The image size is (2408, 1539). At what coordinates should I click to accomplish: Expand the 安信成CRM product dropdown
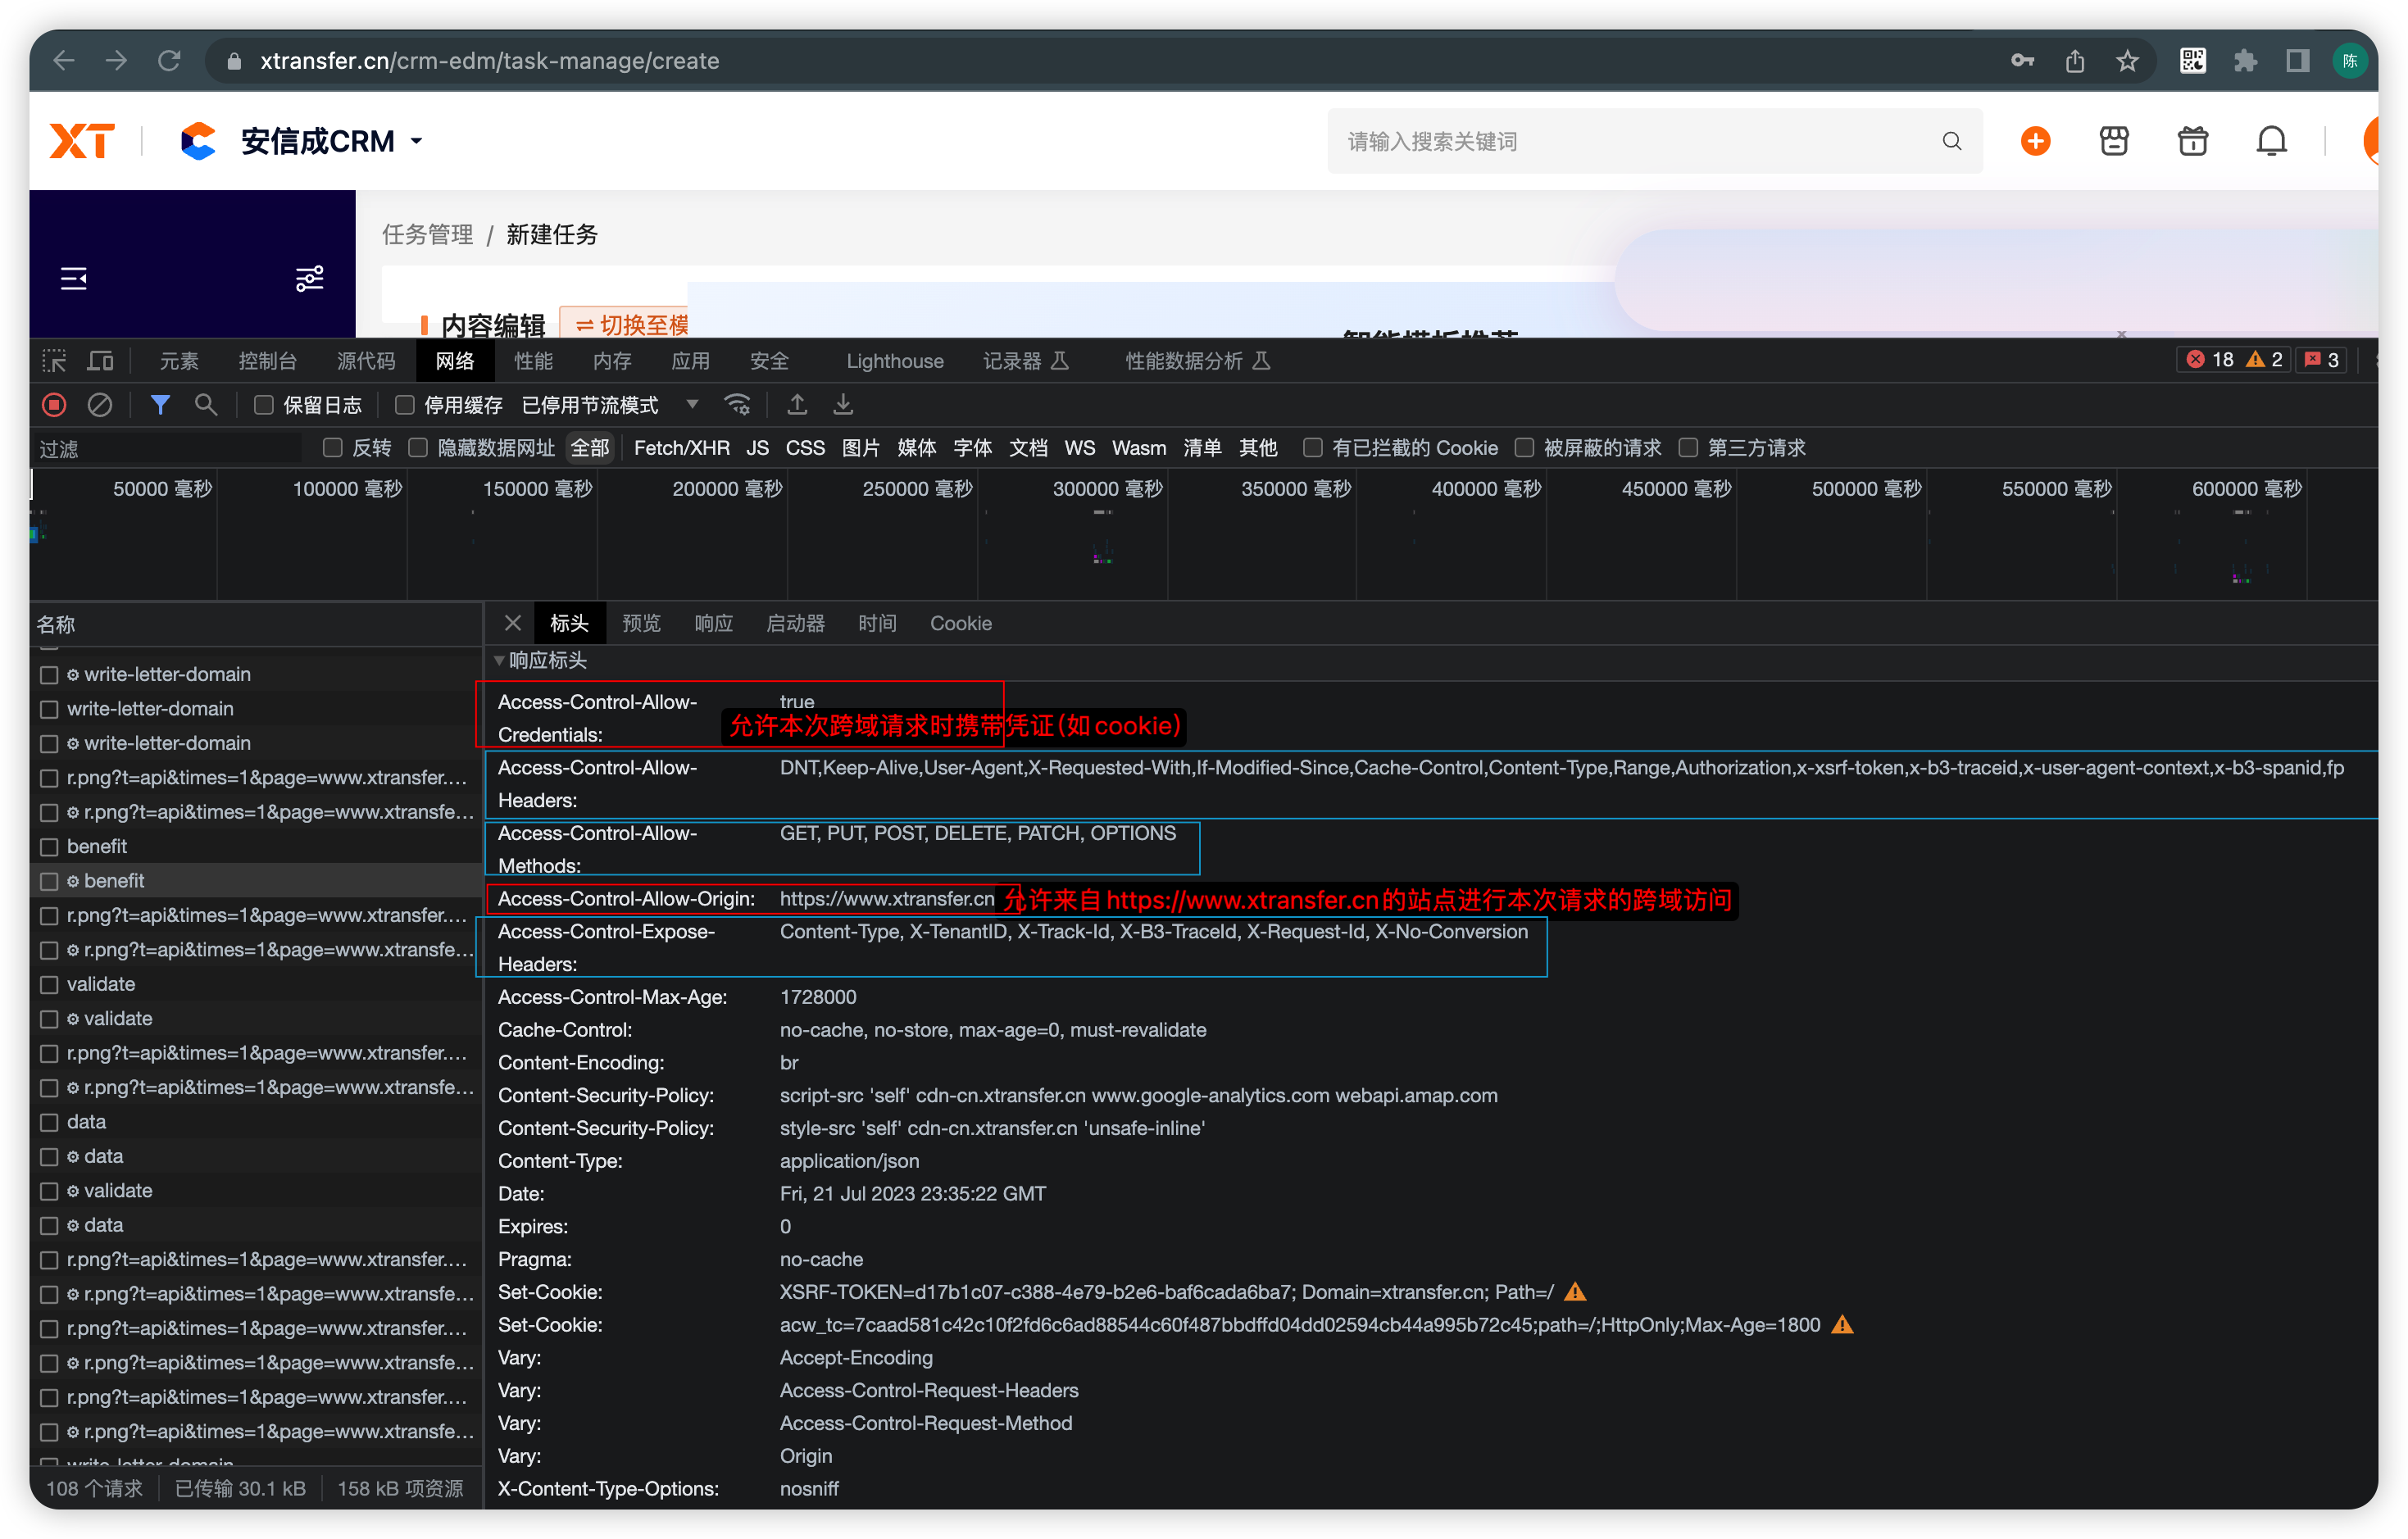pos(417,141)
